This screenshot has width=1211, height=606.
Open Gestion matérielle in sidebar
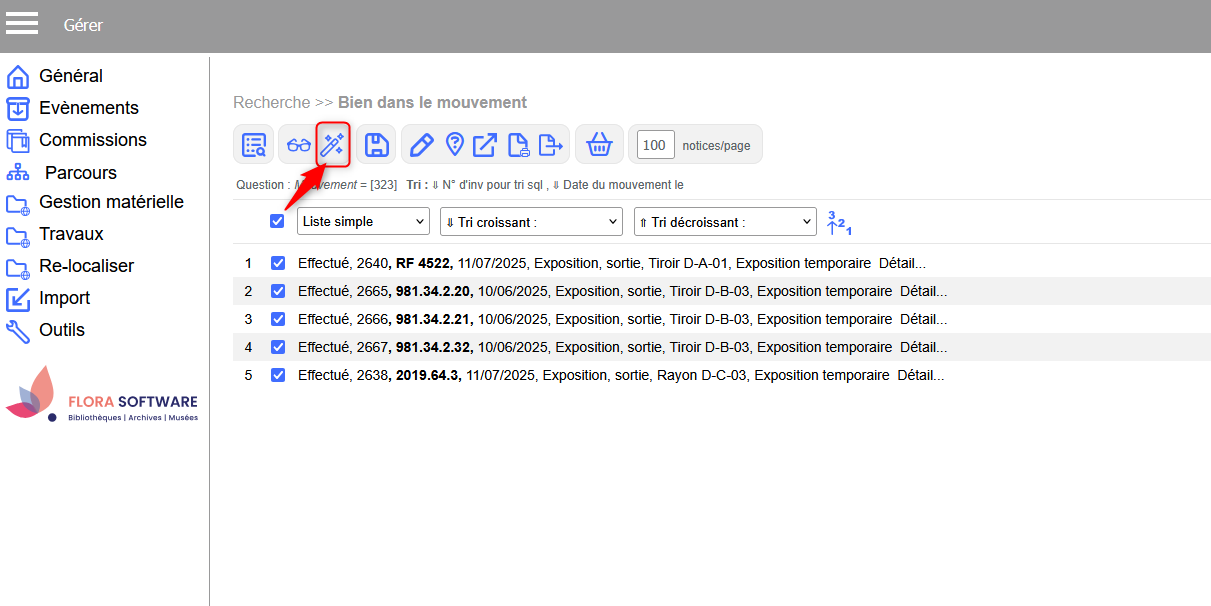point(111,202)
